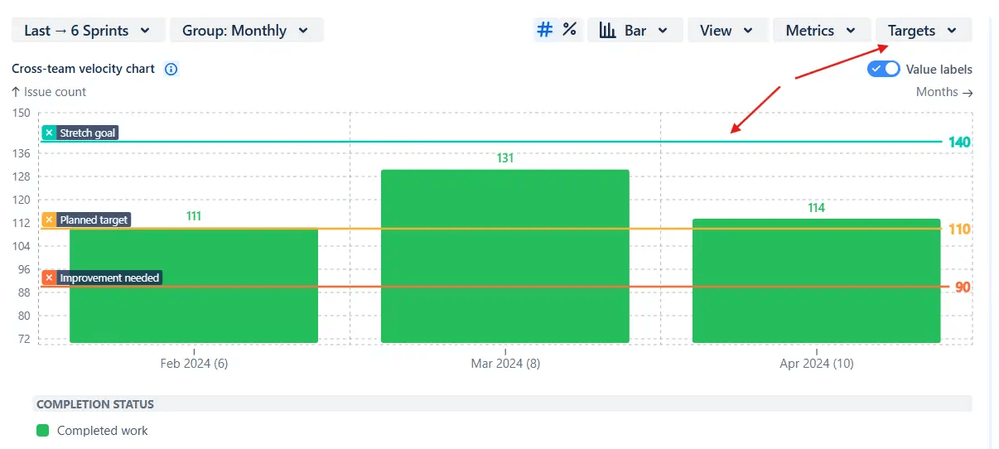The image size is (999, 449).
Task: Remove the Planned target line
Action: (x=49, y=220)
